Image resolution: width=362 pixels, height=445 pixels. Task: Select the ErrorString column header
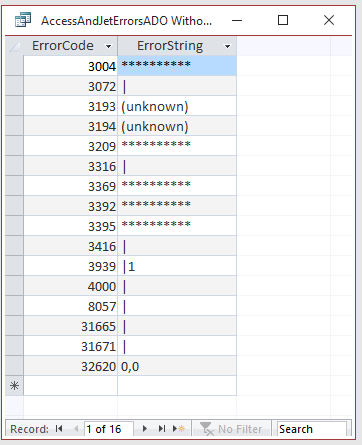(177, 46)
